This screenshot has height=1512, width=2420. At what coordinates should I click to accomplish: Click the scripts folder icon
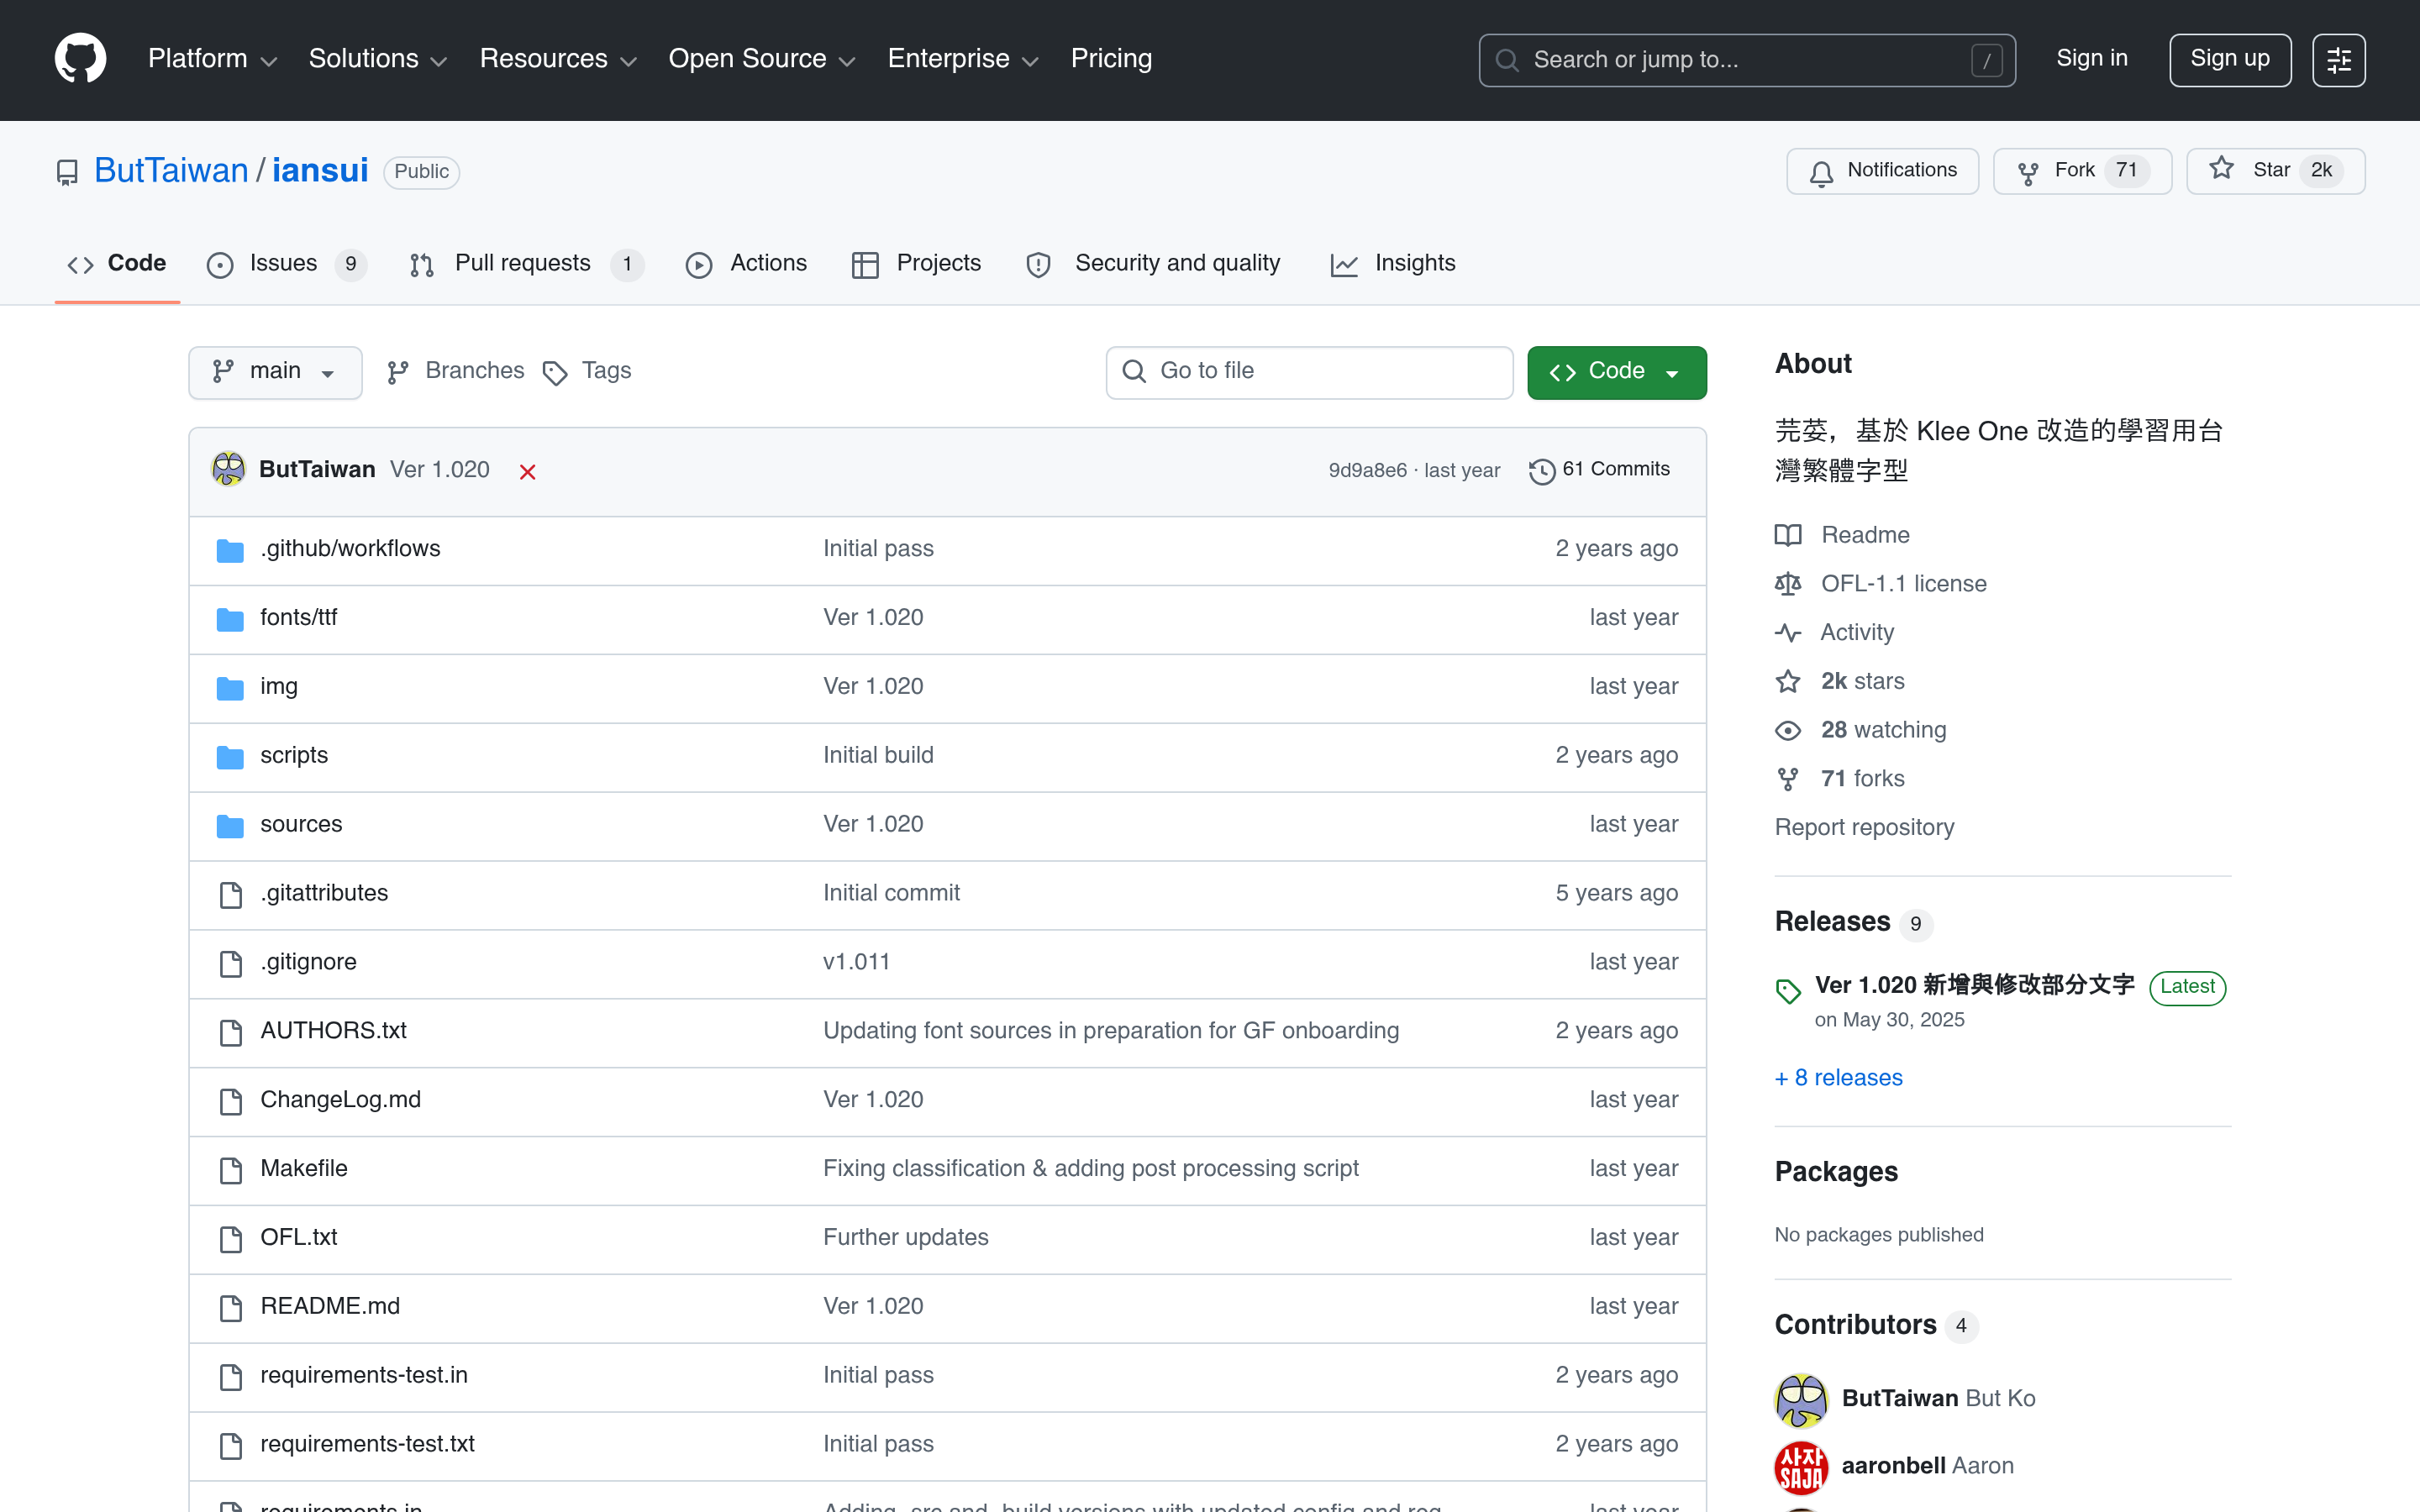[x=230, y=757]
